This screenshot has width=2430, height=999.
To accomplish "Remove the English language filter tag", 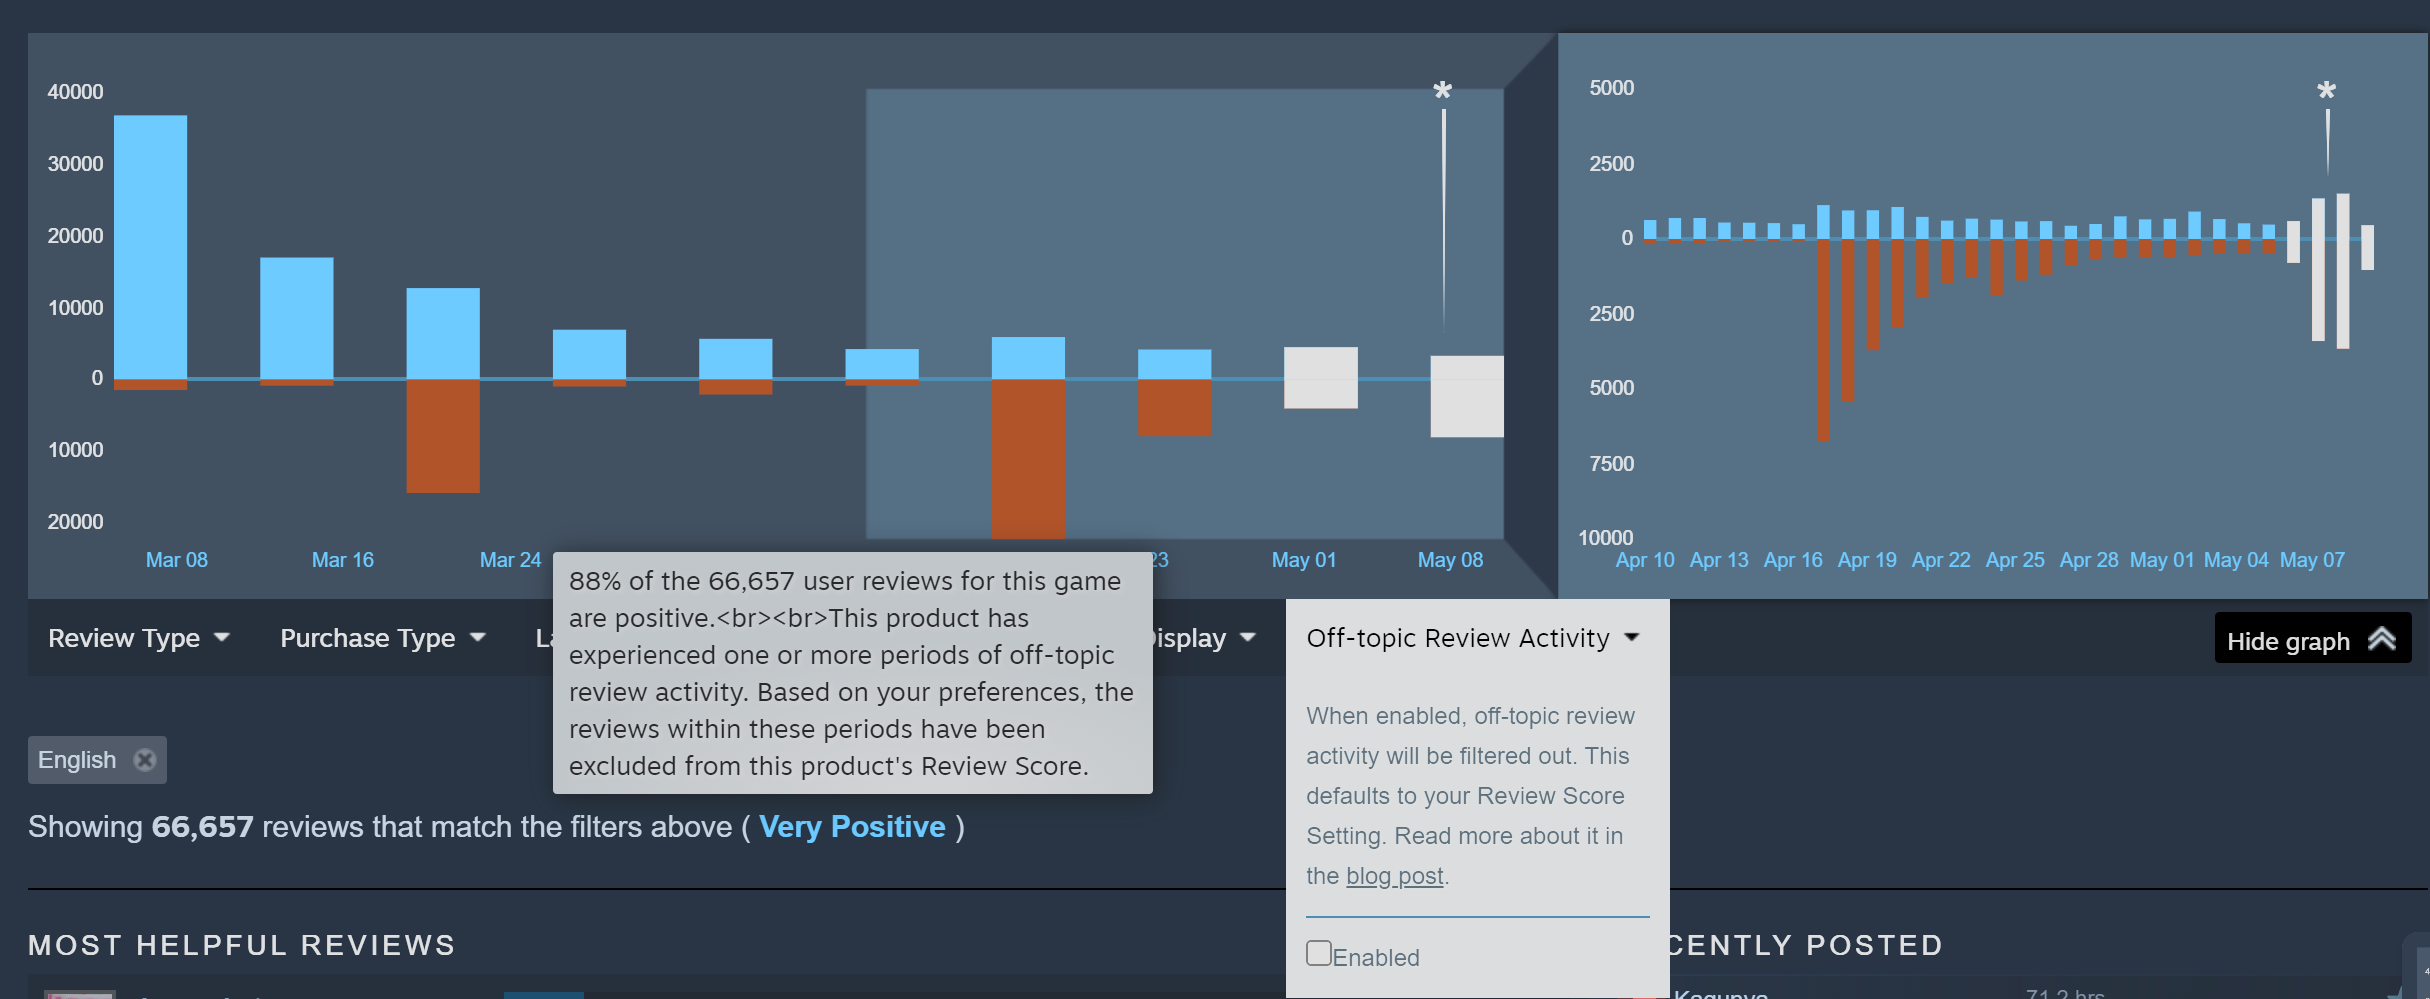I will point(145,760).
